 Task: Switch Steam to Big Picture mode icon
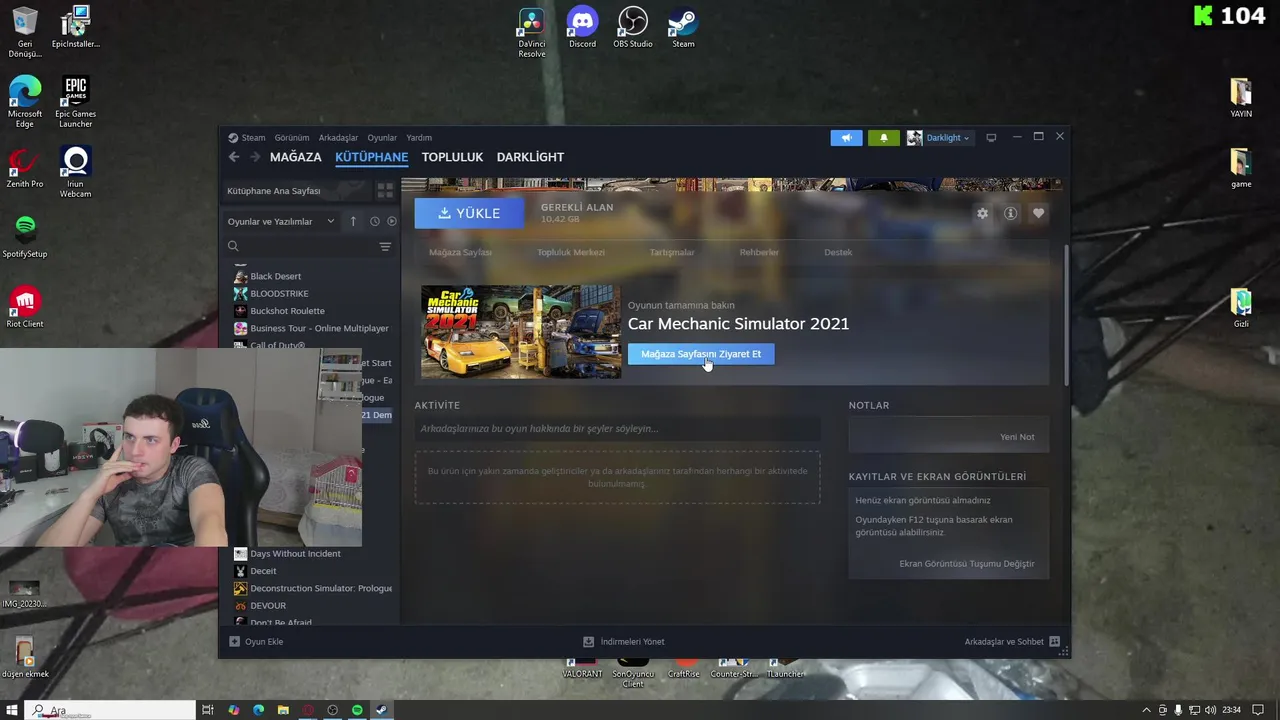pos(991,138)
